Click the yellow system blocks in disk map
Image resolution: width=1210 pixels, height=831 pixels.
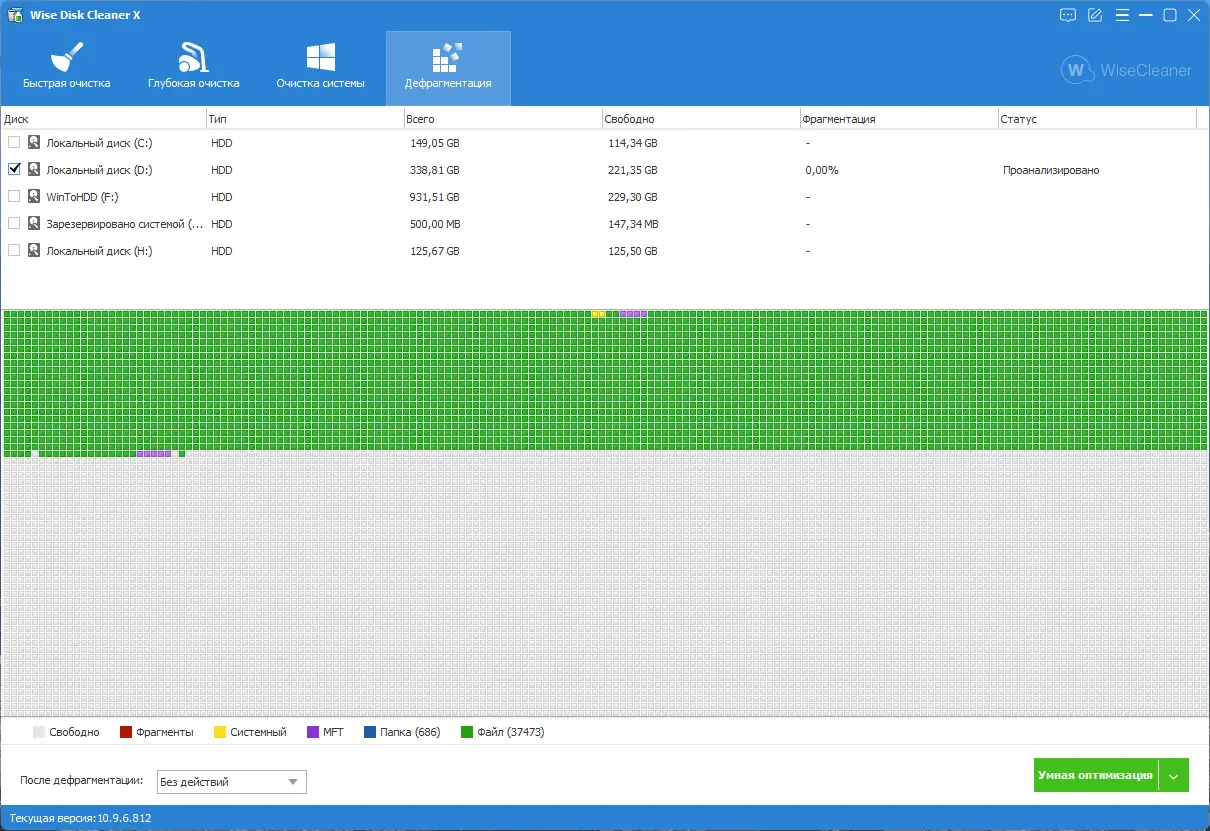coord(599,314)
